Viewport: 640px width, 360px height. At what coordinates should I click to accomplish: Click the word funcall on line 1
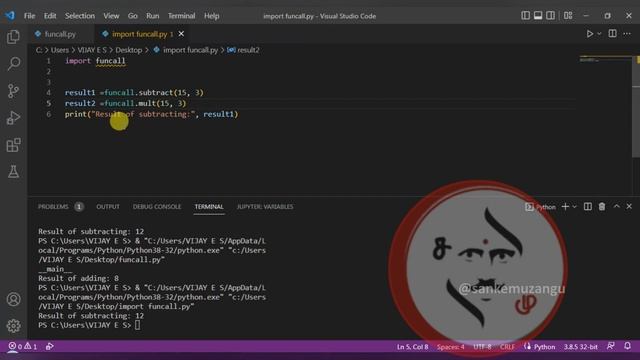pos(111,61)
